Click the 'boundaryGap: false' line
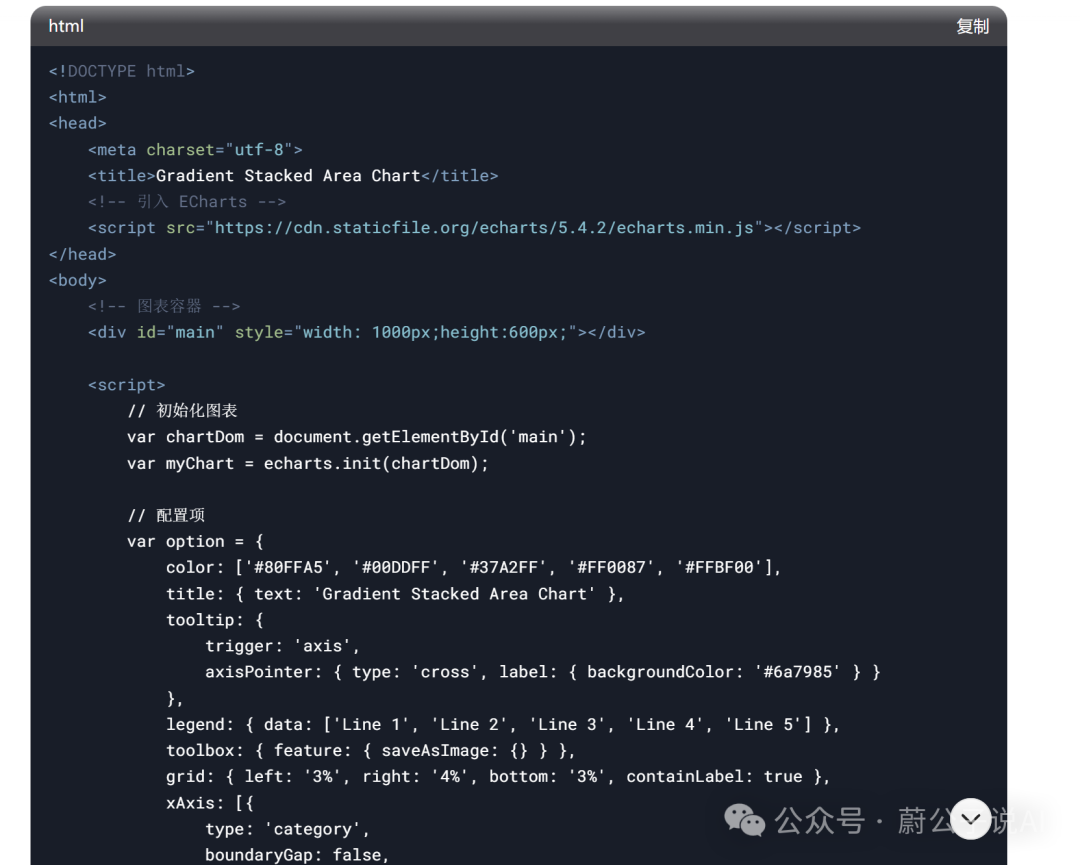Viewport: 1080px width, 865px height. pos(297,855)
